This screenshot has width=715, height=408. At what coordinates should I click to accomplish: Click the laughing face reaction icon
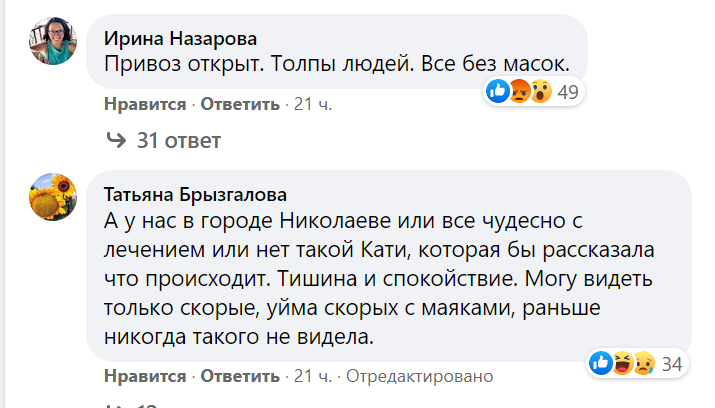[622, 364]
